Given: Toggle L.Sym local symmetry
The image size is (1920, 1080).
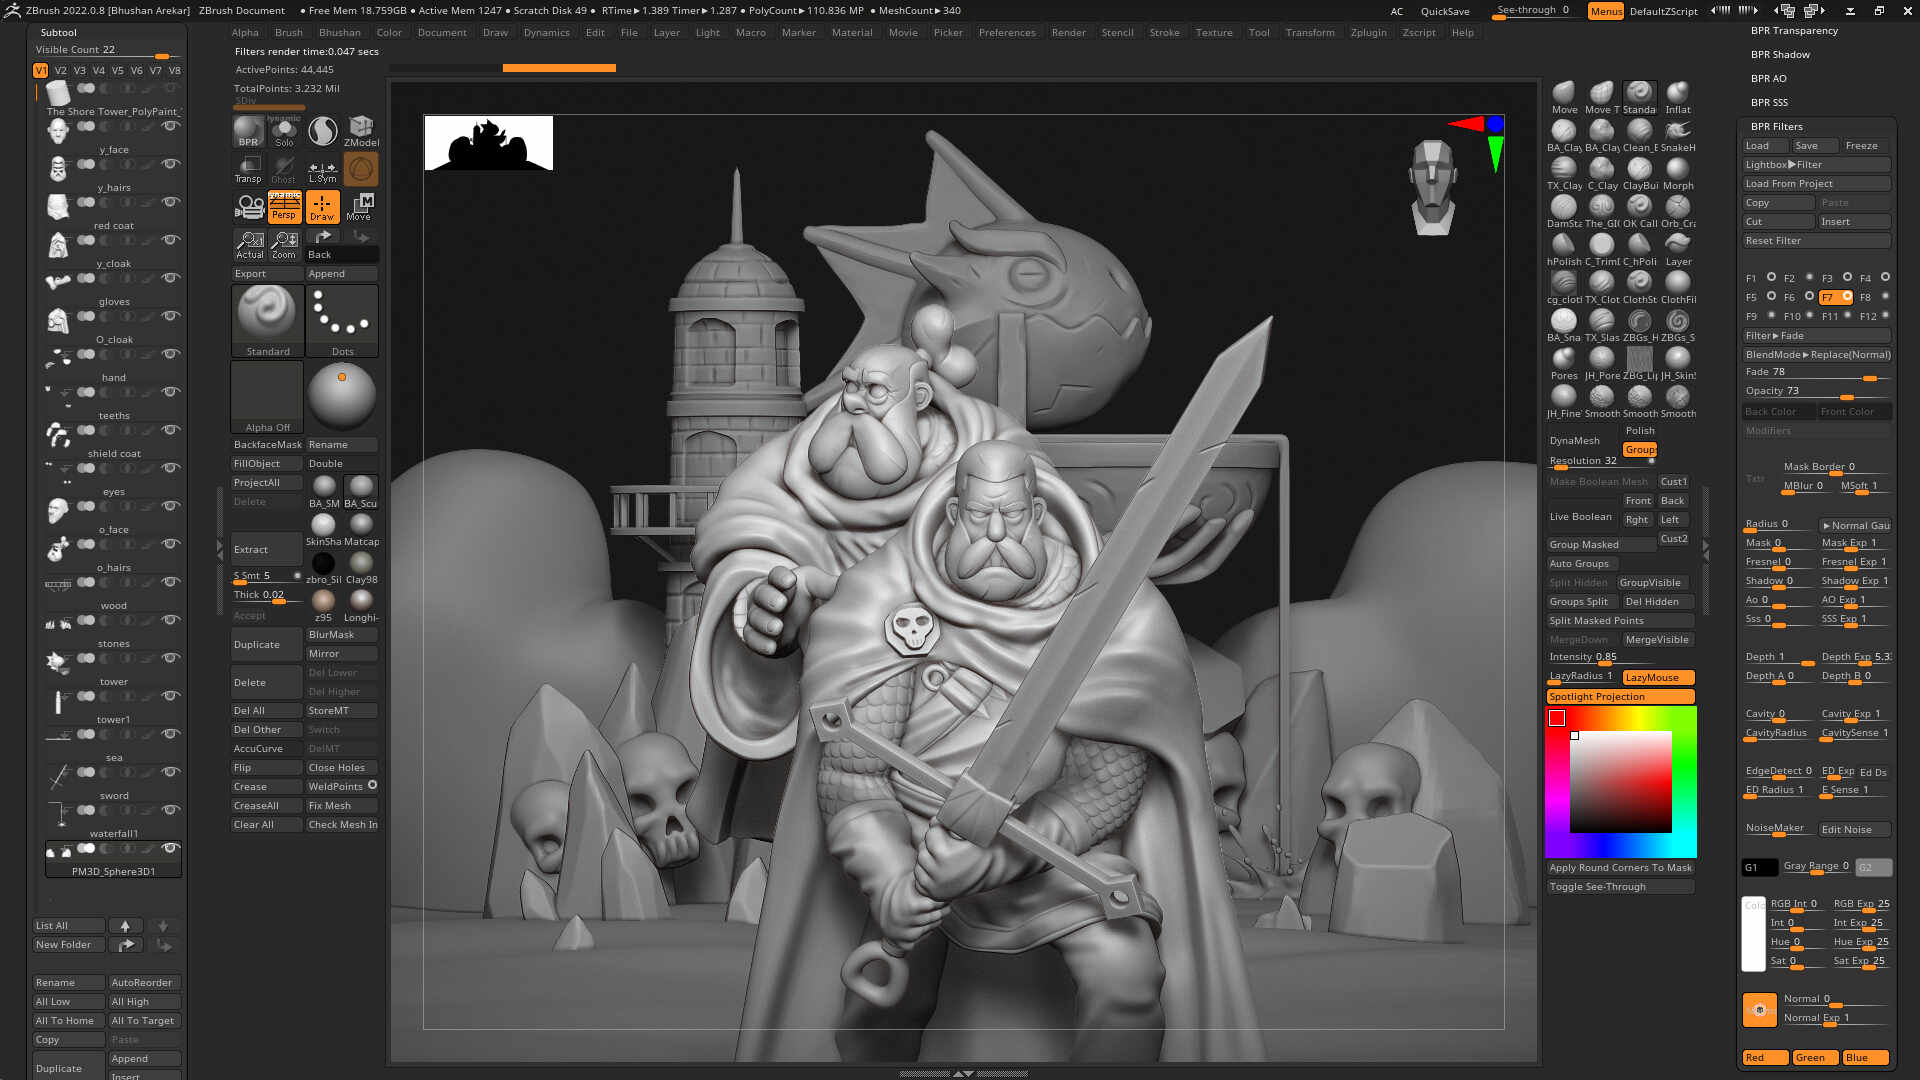Looking at the screenshot, I should click(322, 168).
